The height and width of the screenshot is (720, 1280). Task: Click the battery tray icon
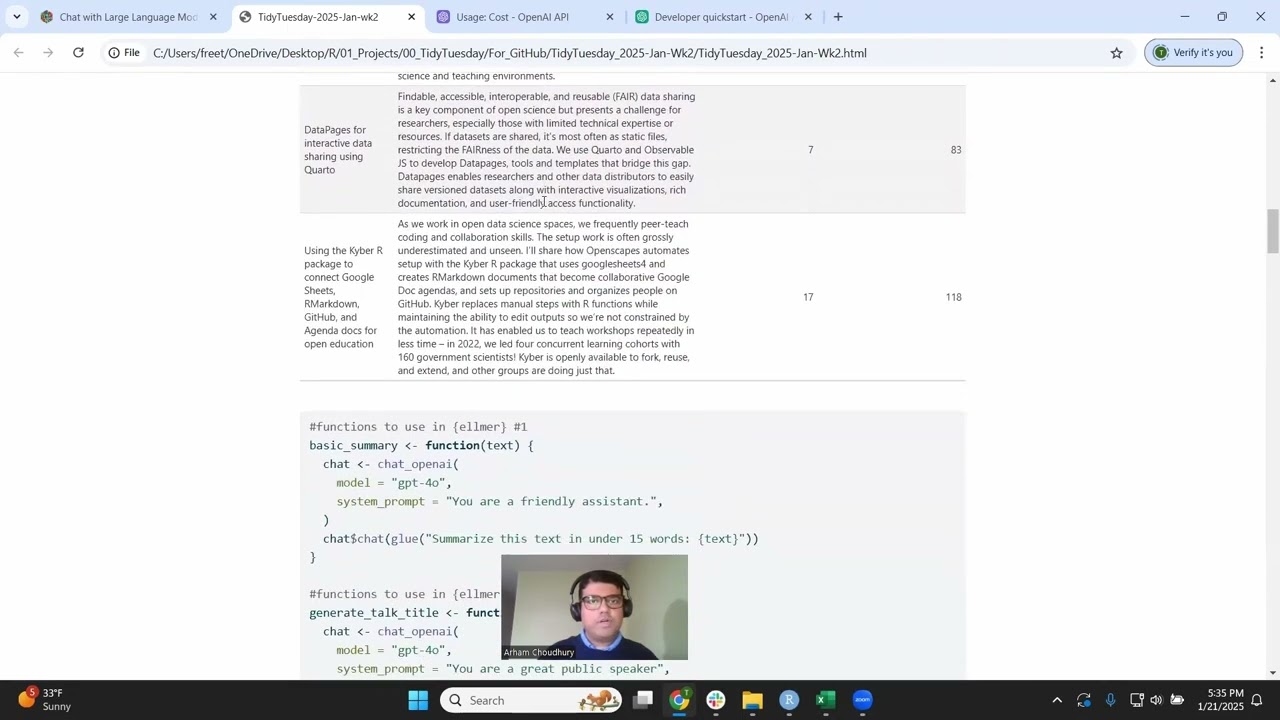[1178, 700]
